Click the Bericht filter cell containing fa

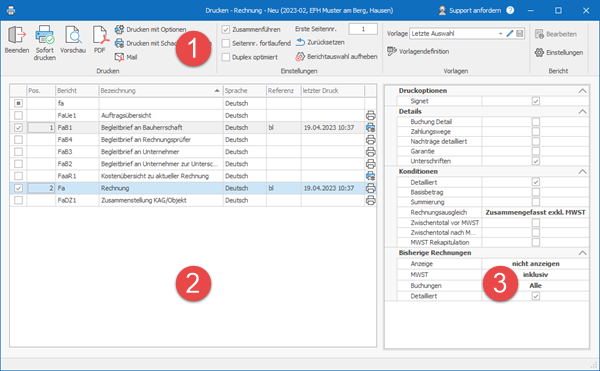pyautogui.click(x=77, y=103)
